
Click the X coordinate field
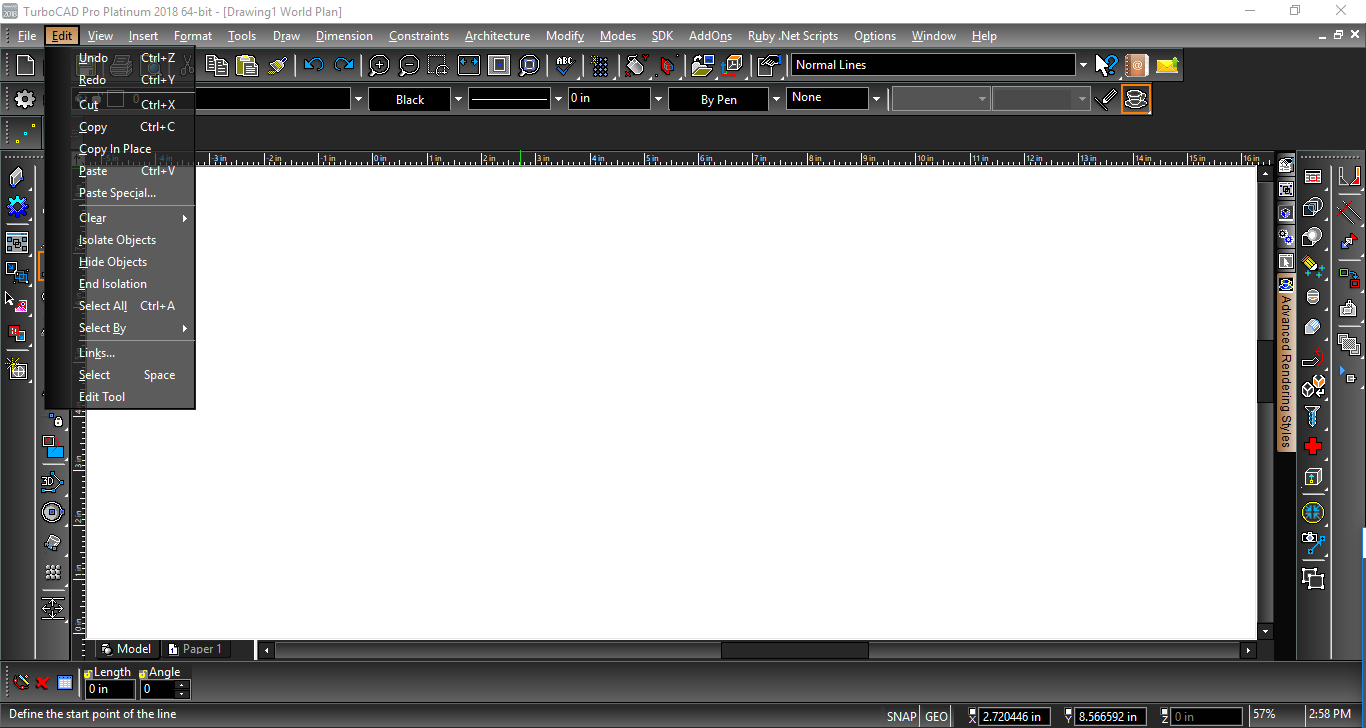click(1015, 716)
